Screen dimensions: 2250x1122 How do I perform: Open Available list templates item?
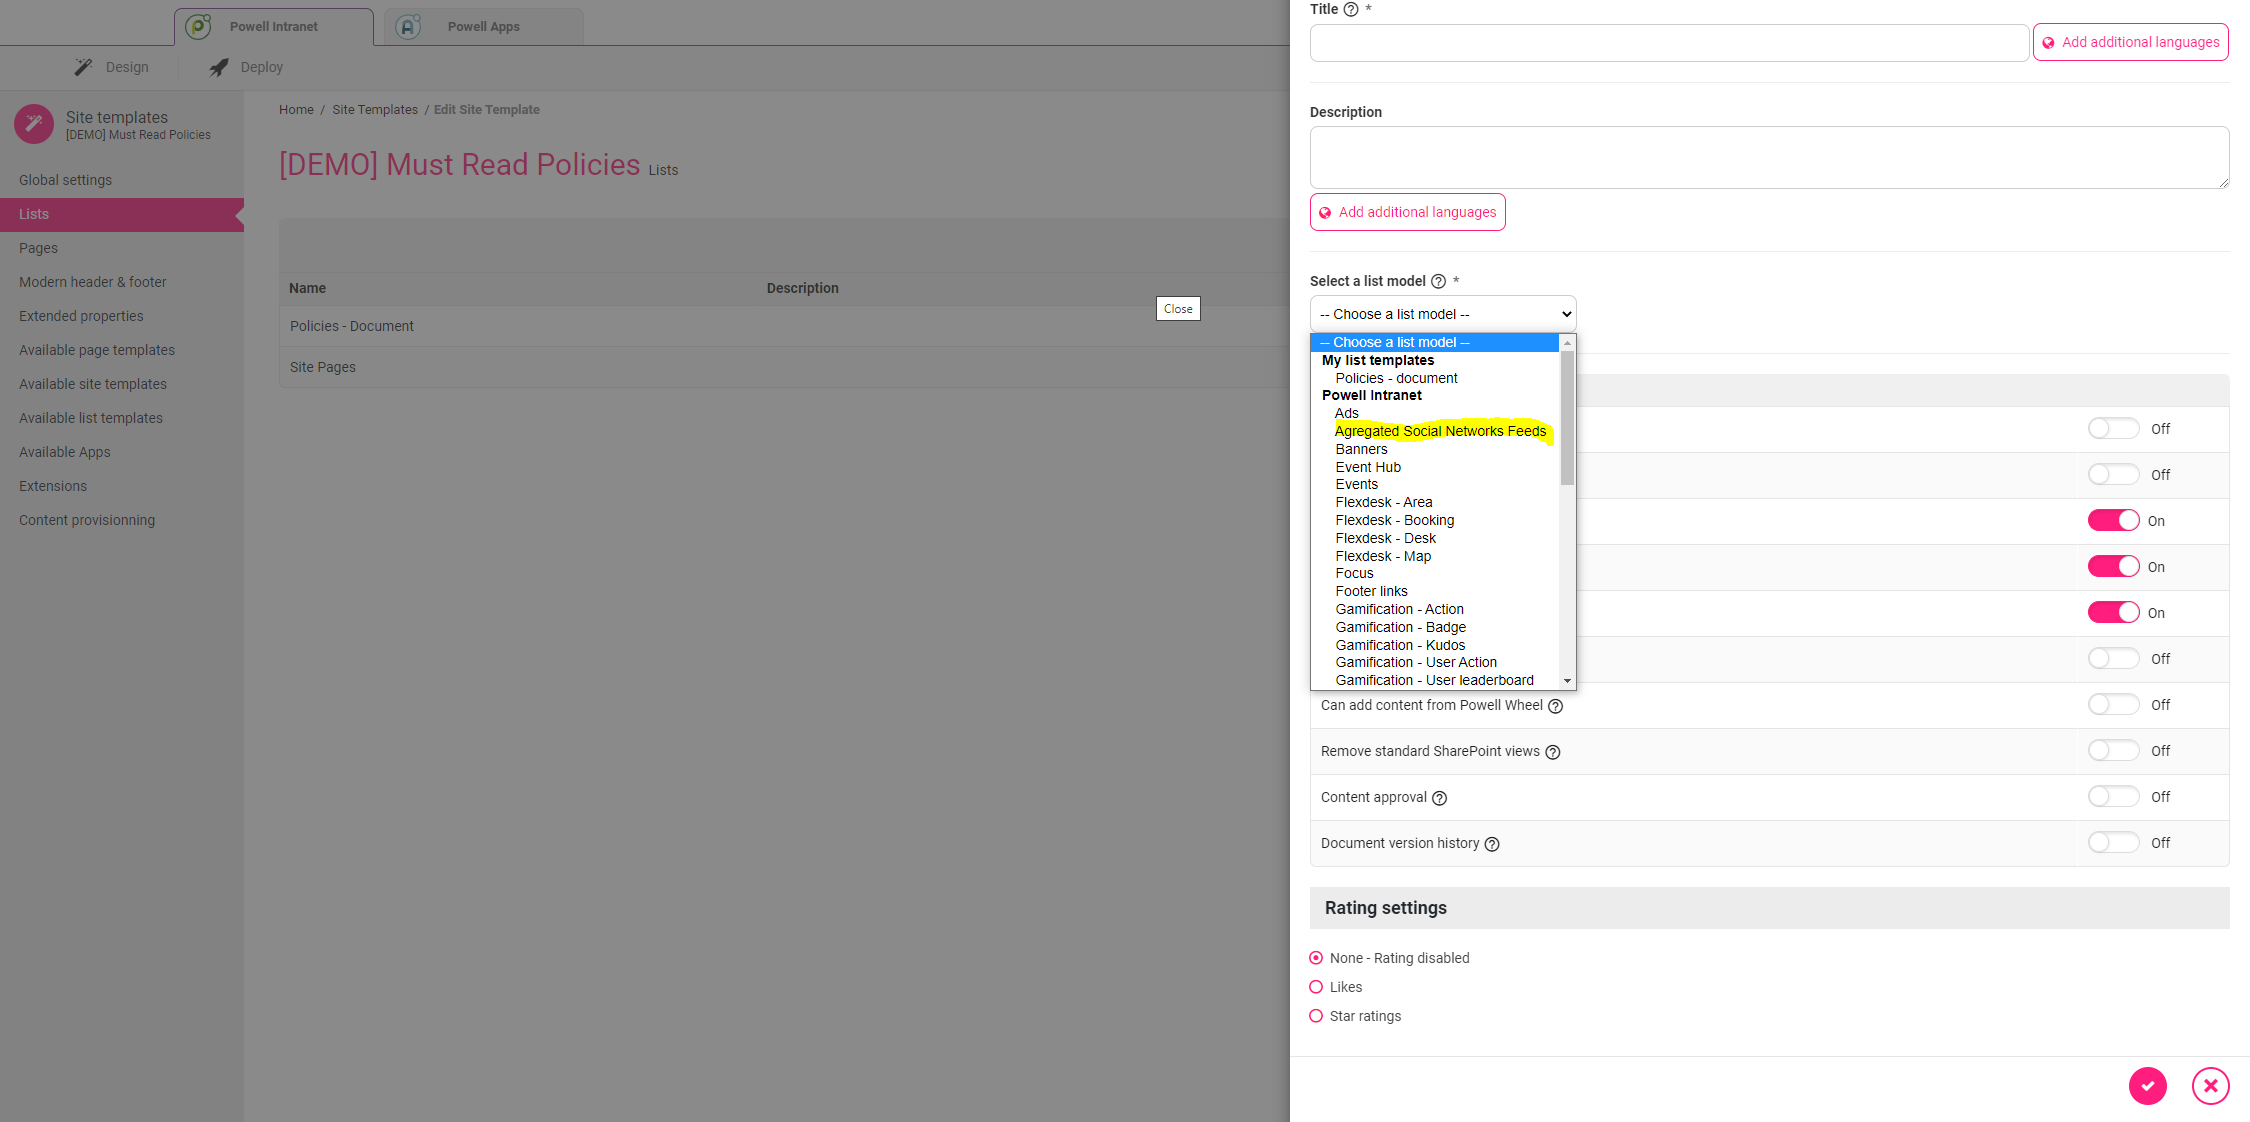(x=91, y=418)
